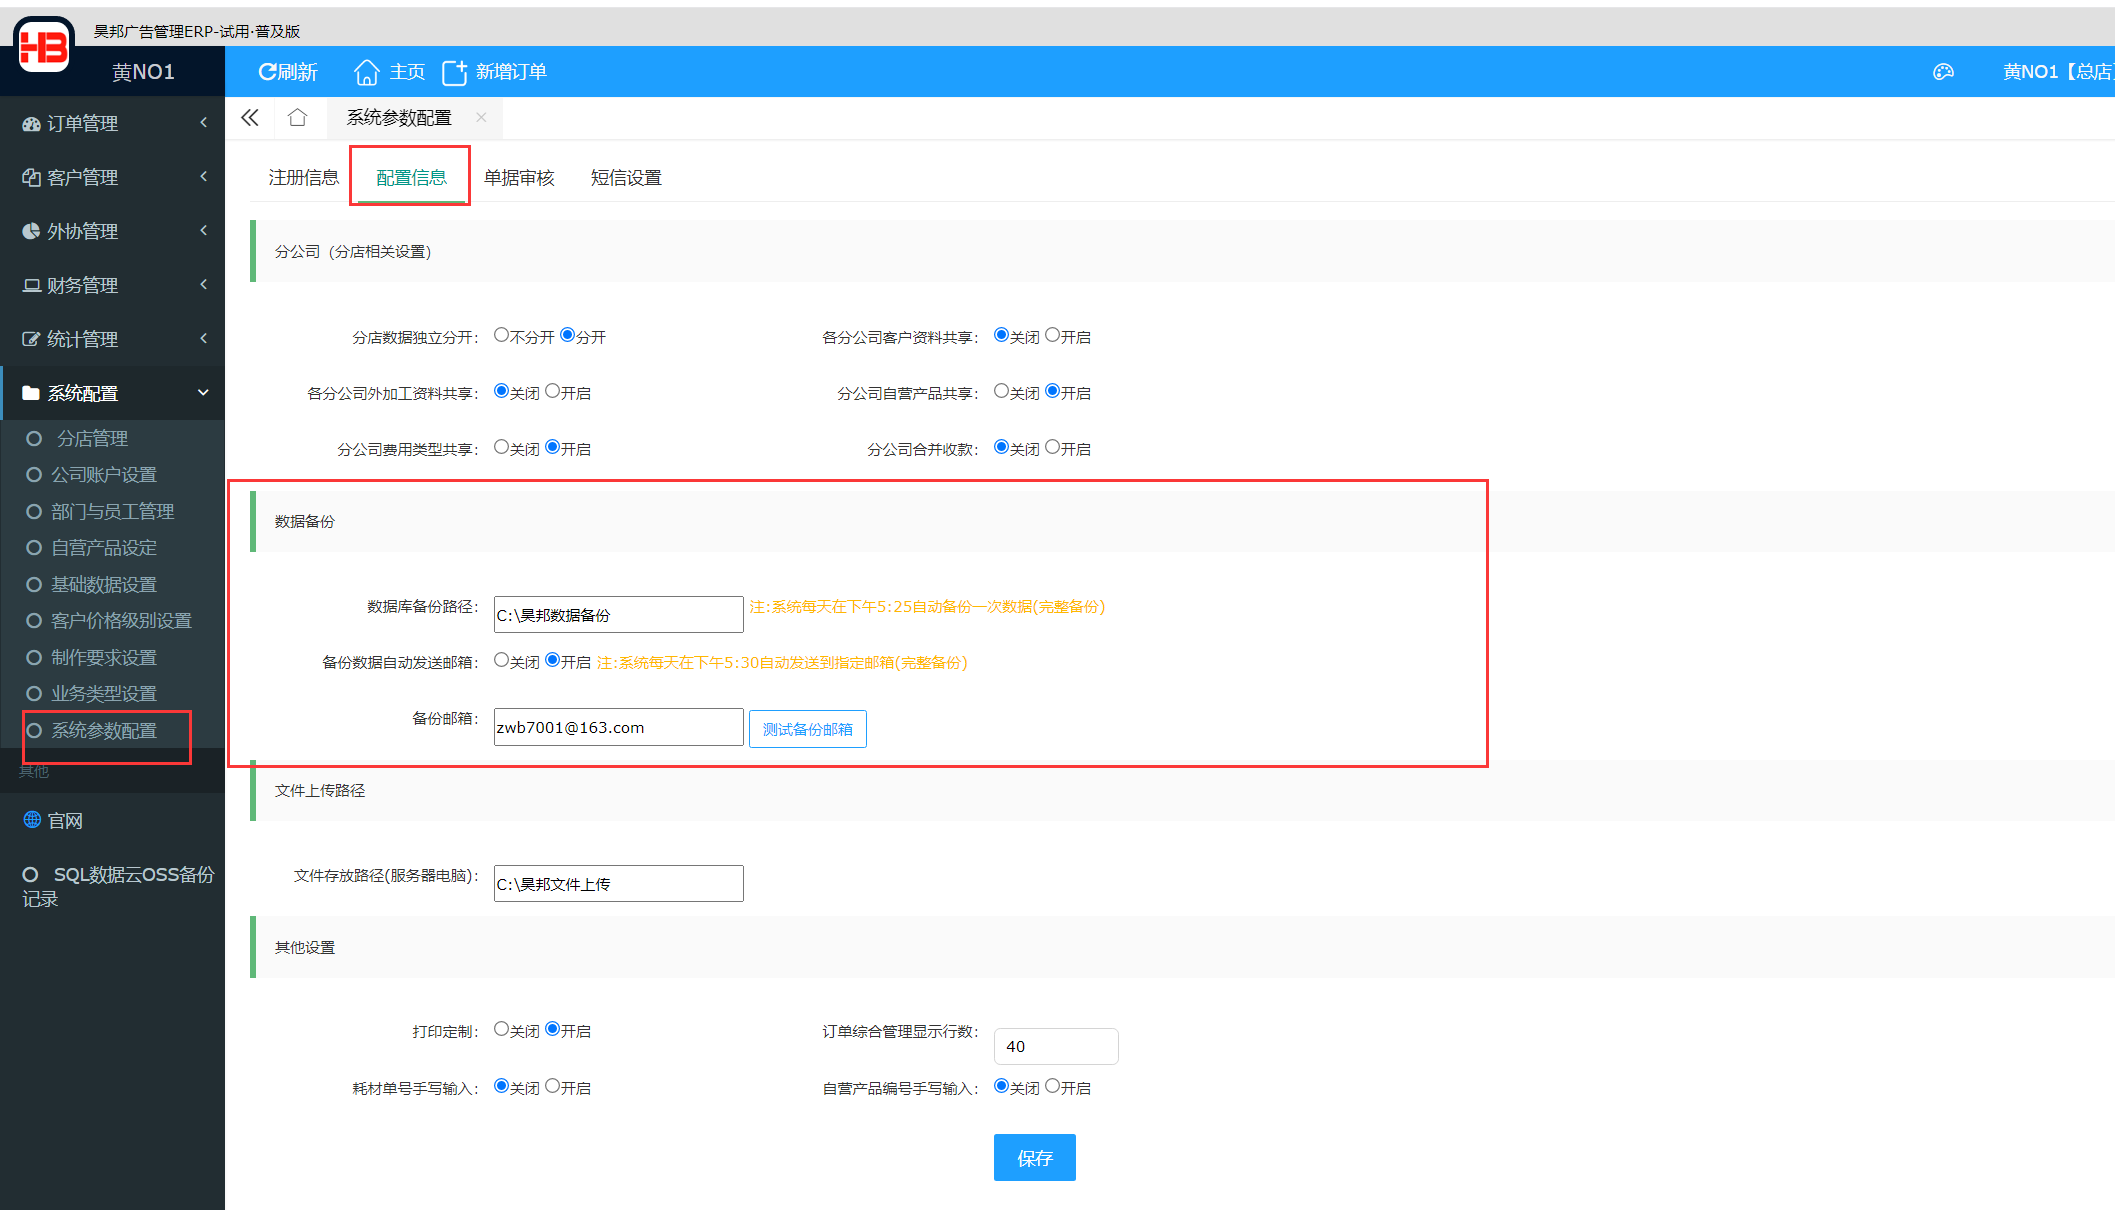Switch to 短信设置 tab
The height and width of the screenshot is (1210, 2115).
point(626,177)
